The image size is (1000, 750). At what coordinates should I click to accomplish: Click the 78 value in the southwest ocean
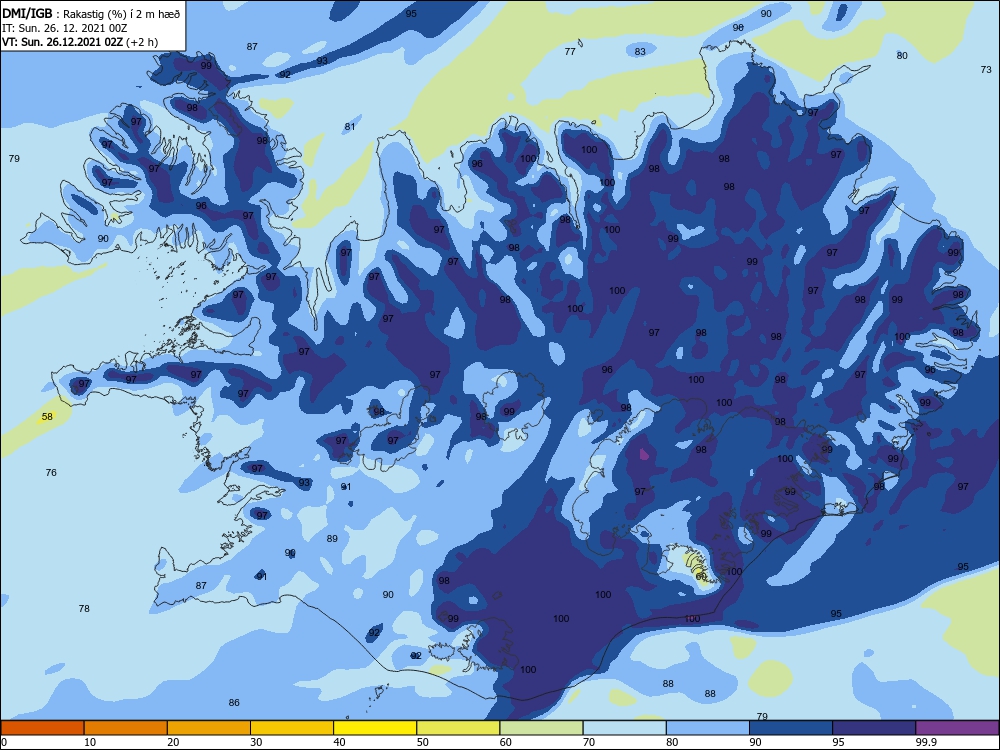point(84,608)
